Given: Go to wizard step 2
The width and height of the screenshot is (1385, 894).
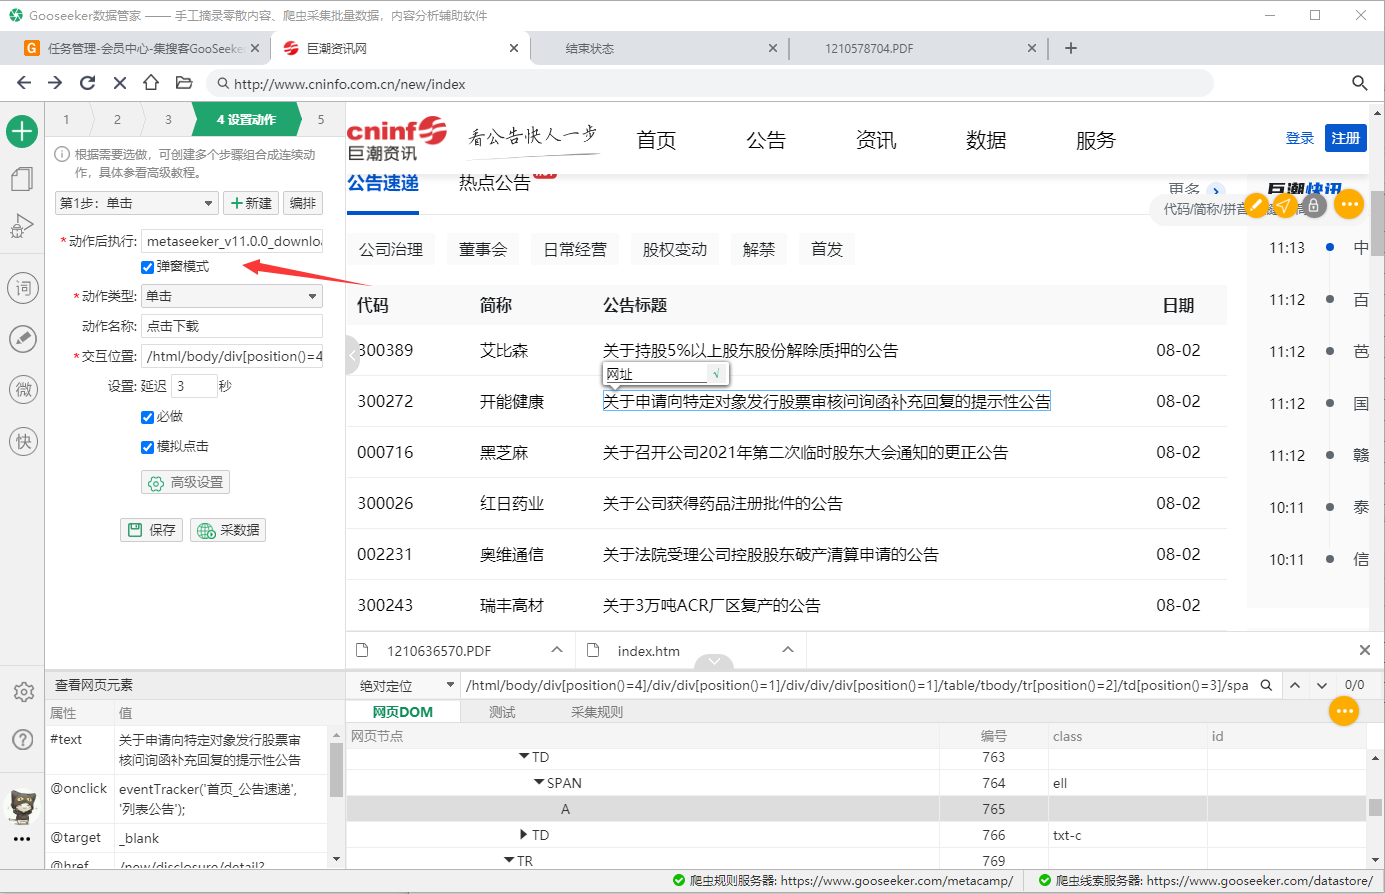Looking at the screenshot, I should click(117, 119).
